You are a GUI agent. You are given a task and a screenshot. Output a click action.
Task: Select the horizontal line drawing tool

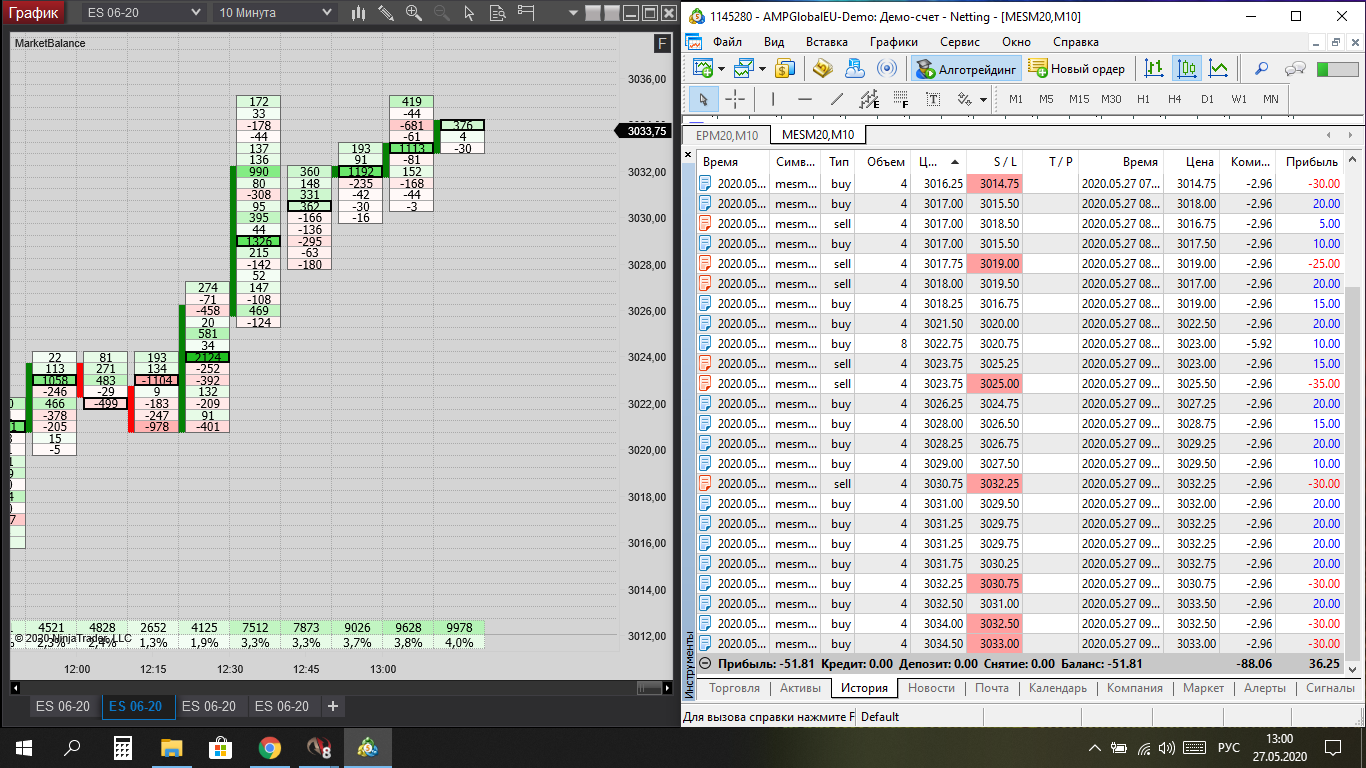click(805, 99)
